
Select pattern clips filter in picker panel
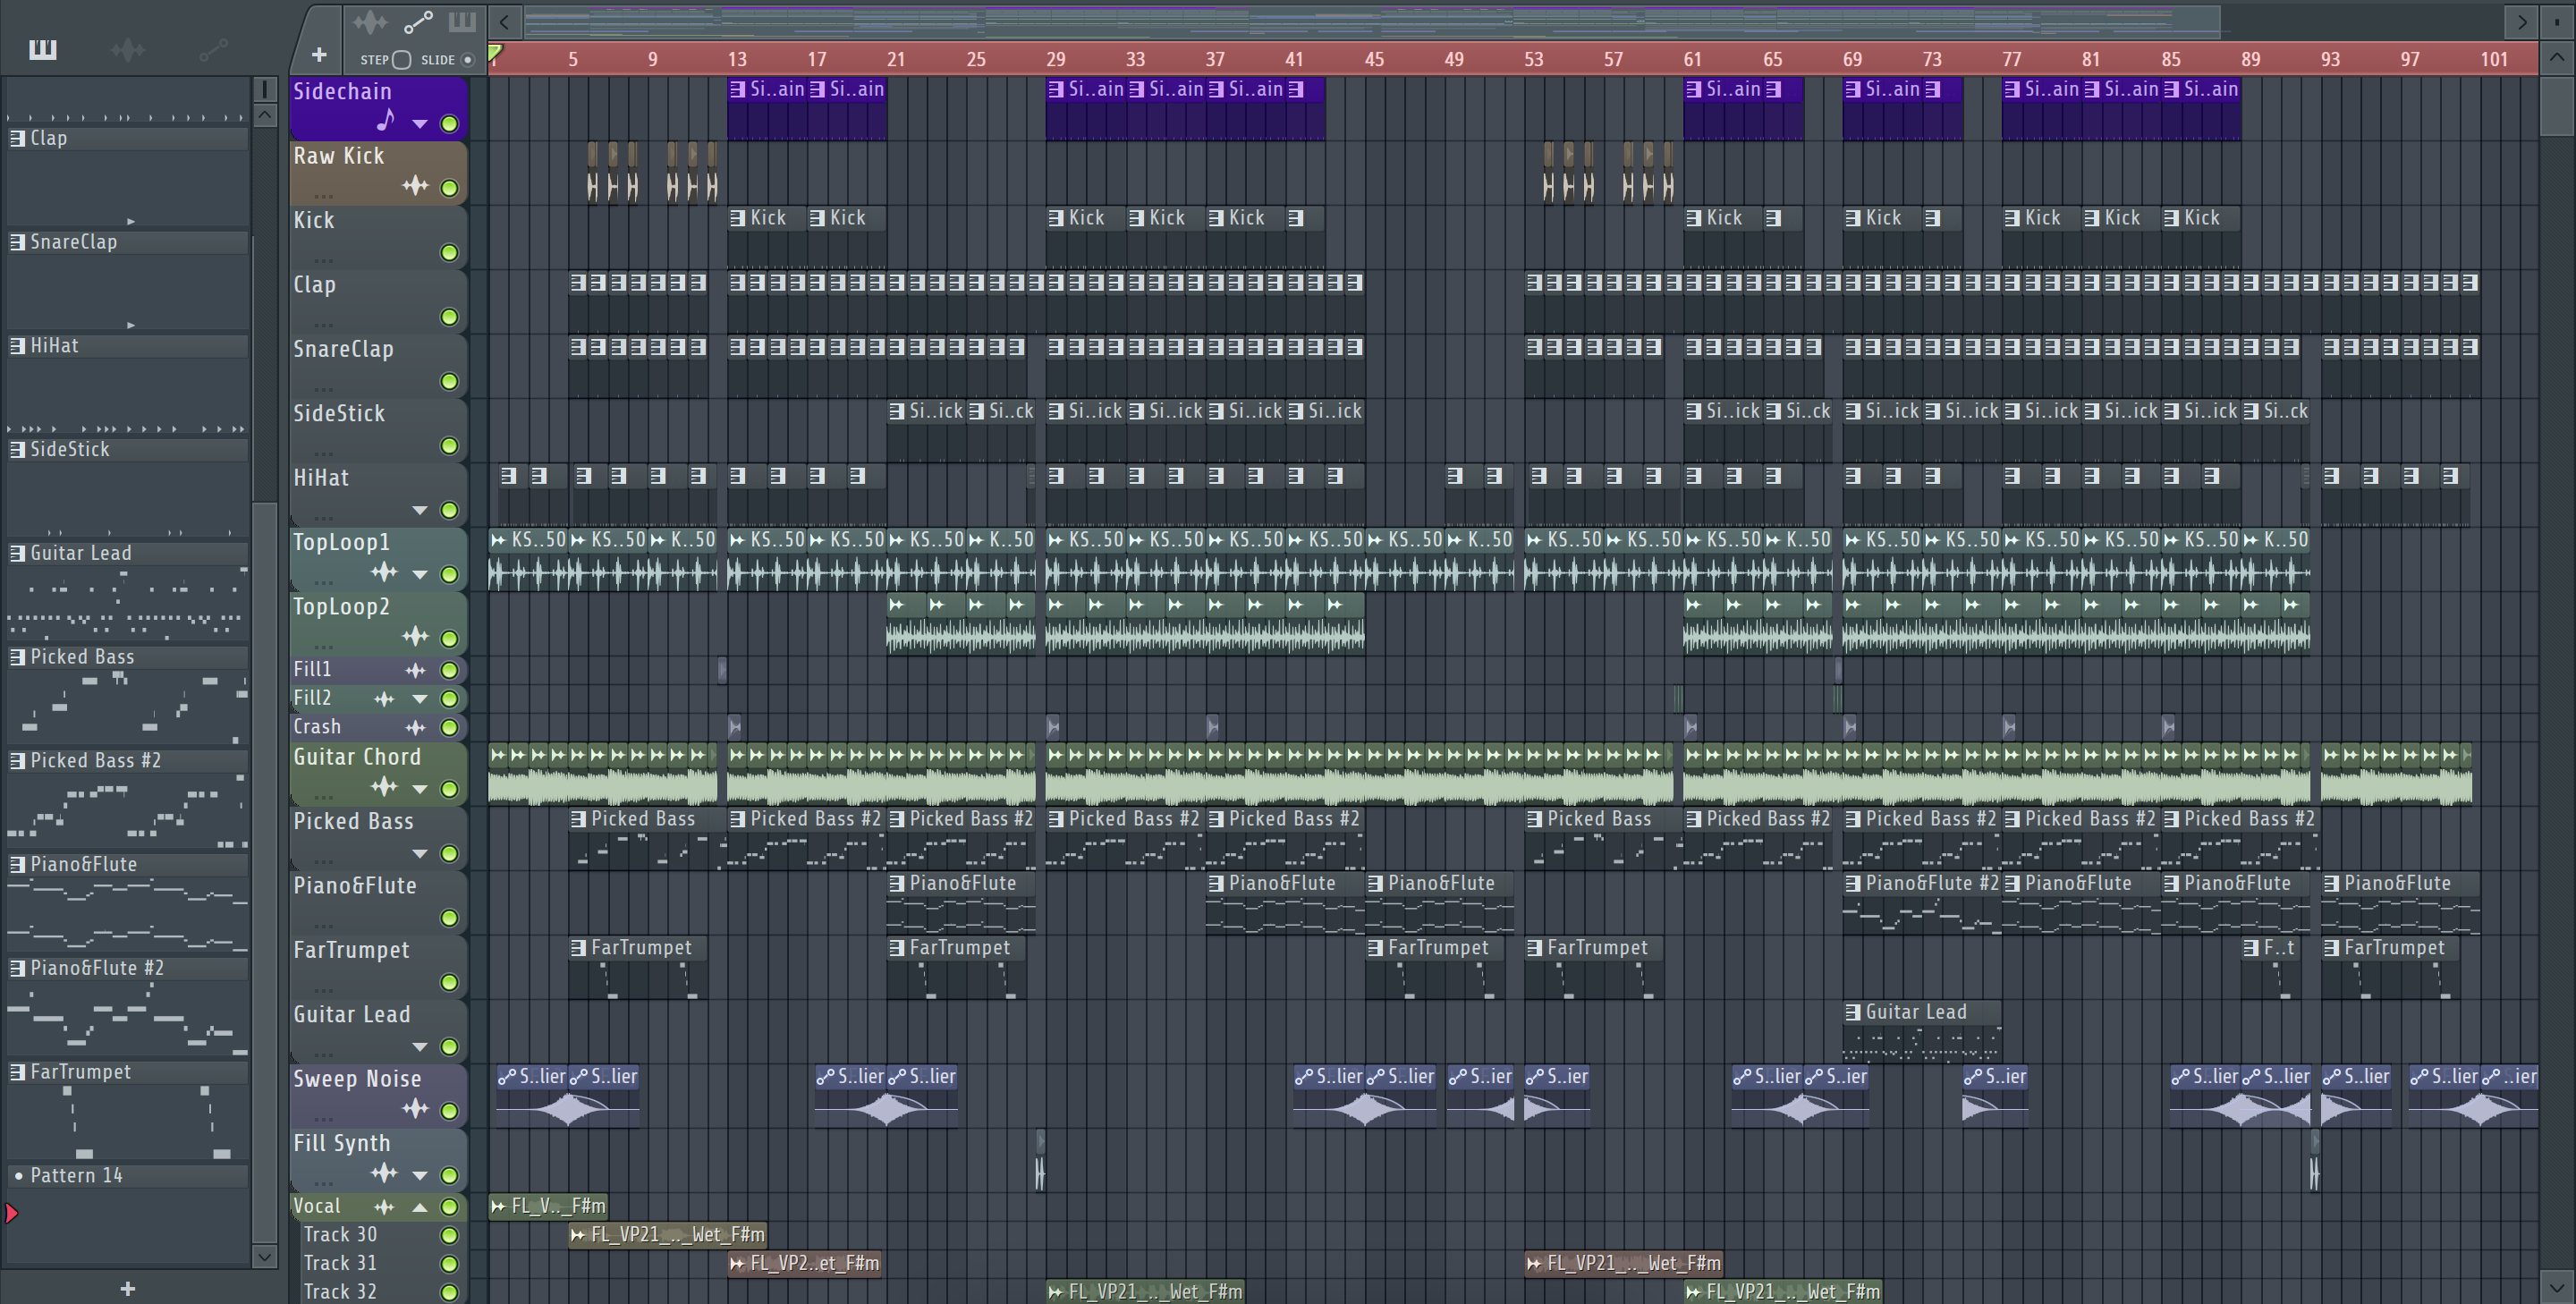[43, 49]
